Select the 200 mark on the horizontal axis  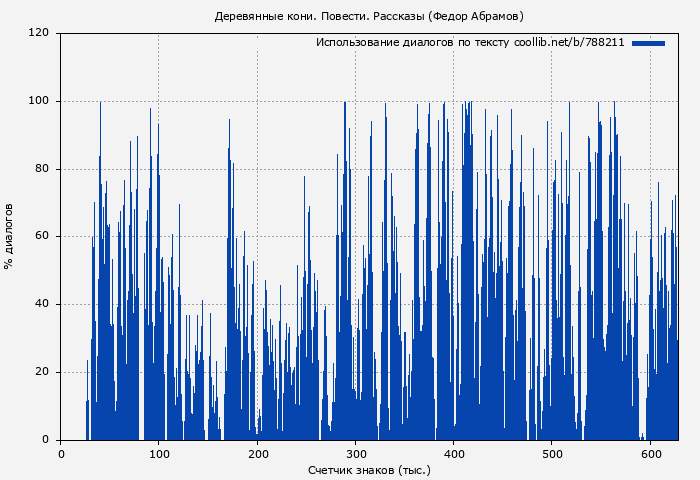[x=257, y=453]
